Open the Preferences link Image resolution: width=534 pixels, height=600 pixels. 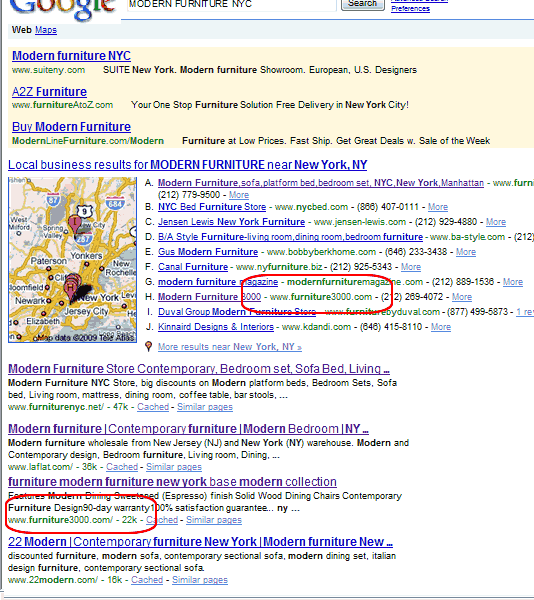(x=410, y=8)
